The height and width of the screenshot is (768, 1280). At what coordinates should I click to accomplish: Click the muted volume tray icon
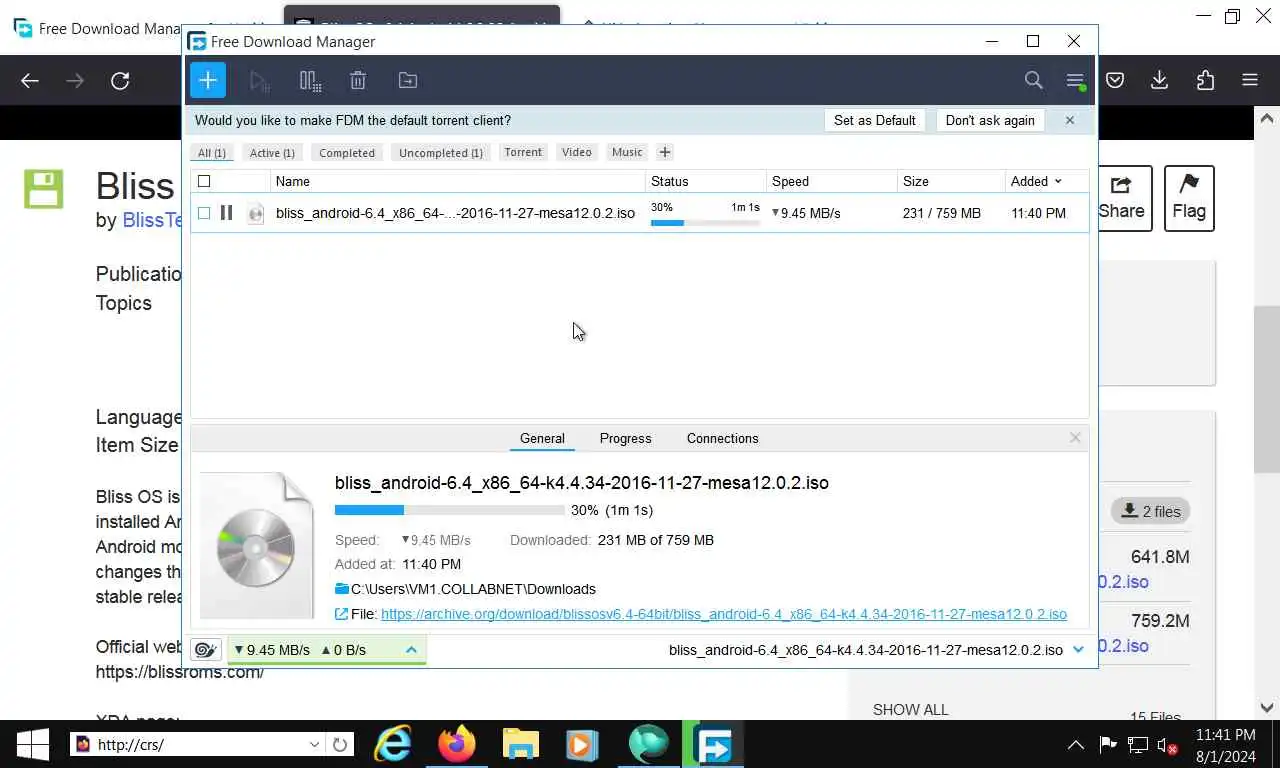[1167, 745]
